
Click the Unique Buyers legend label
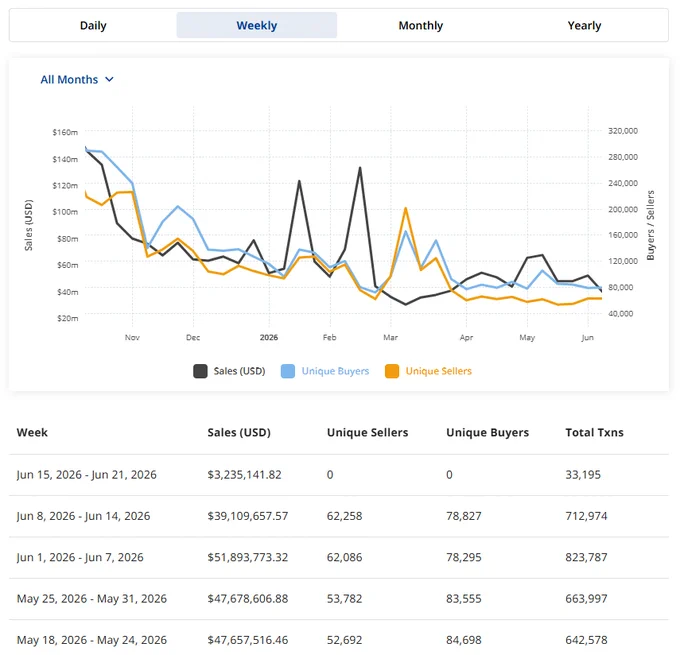coord(335,371)
